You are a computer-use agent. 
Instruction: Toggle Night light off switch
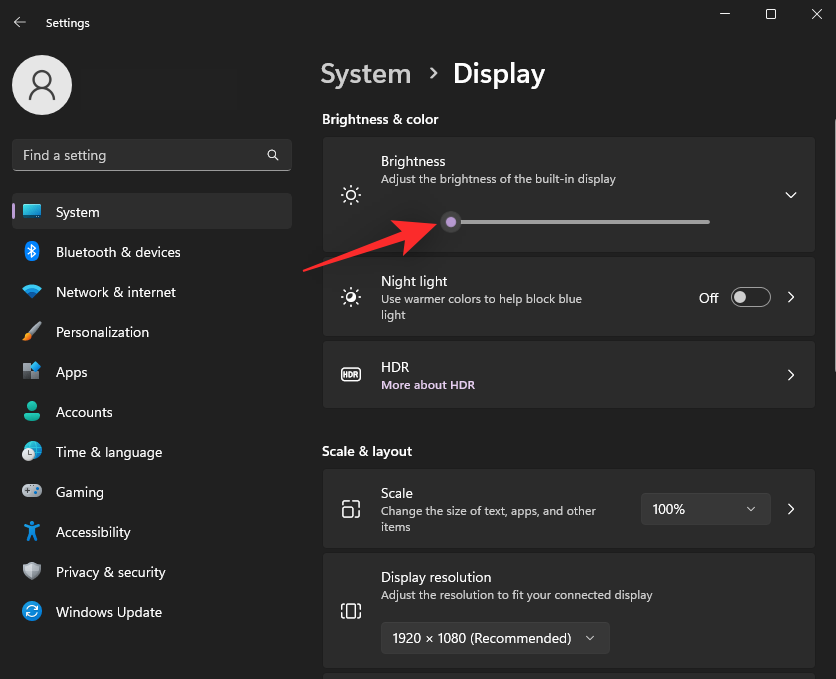[750, 297]
